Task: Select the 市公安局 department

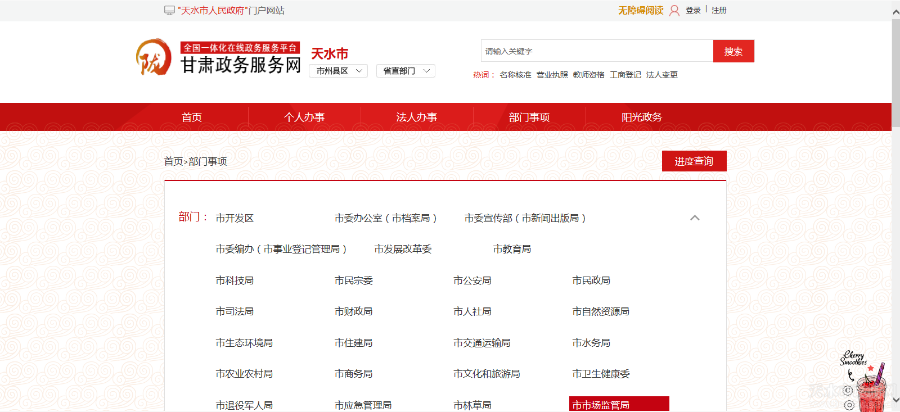Action: (x=472, y=280)
